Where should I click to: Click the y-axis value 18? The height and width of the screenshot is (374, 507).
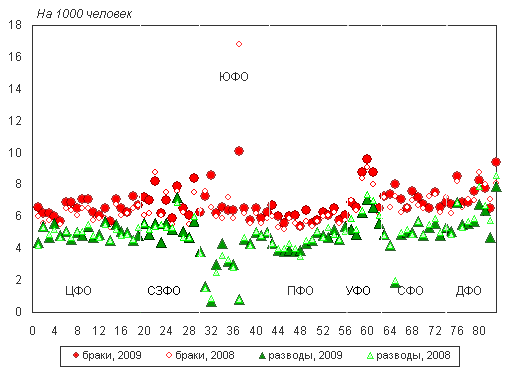point(15,25)
